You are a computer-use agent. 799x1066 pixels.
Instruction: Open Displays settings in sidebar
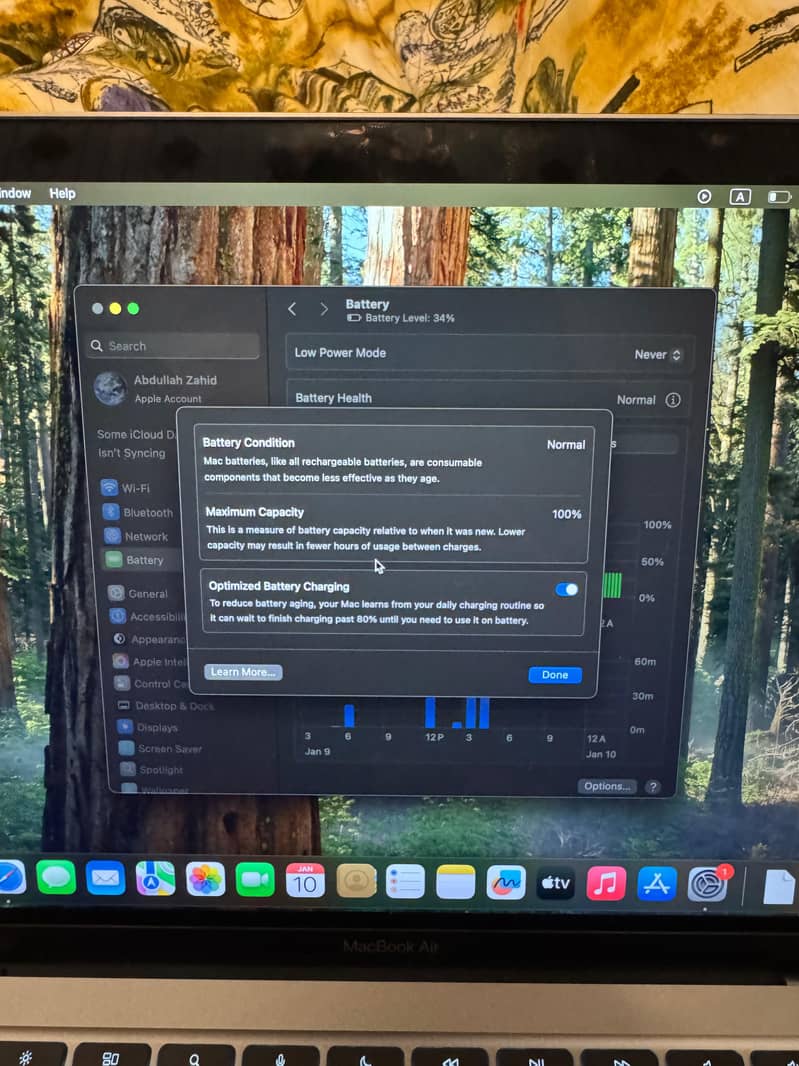click(148, 727)
